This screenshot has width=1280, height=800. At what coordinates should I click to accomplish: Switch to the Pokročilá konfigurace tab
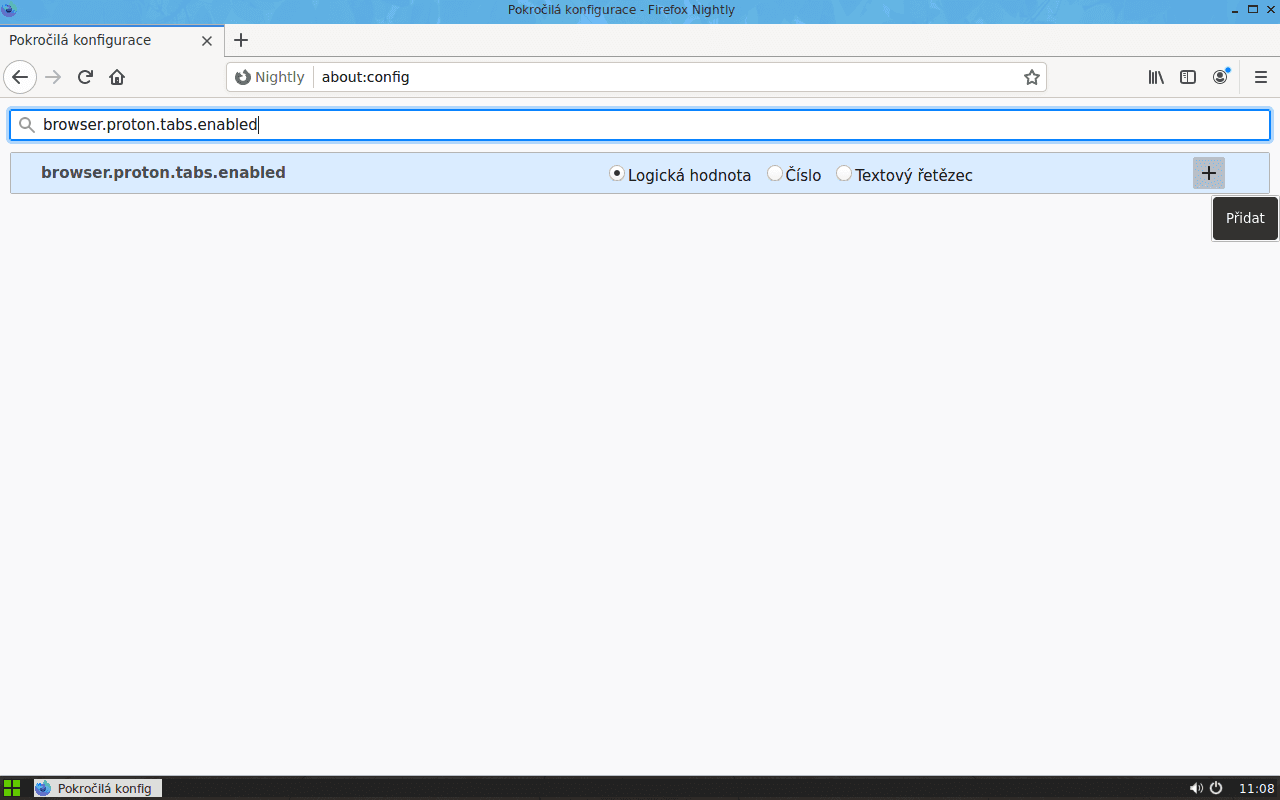point(110,41)
